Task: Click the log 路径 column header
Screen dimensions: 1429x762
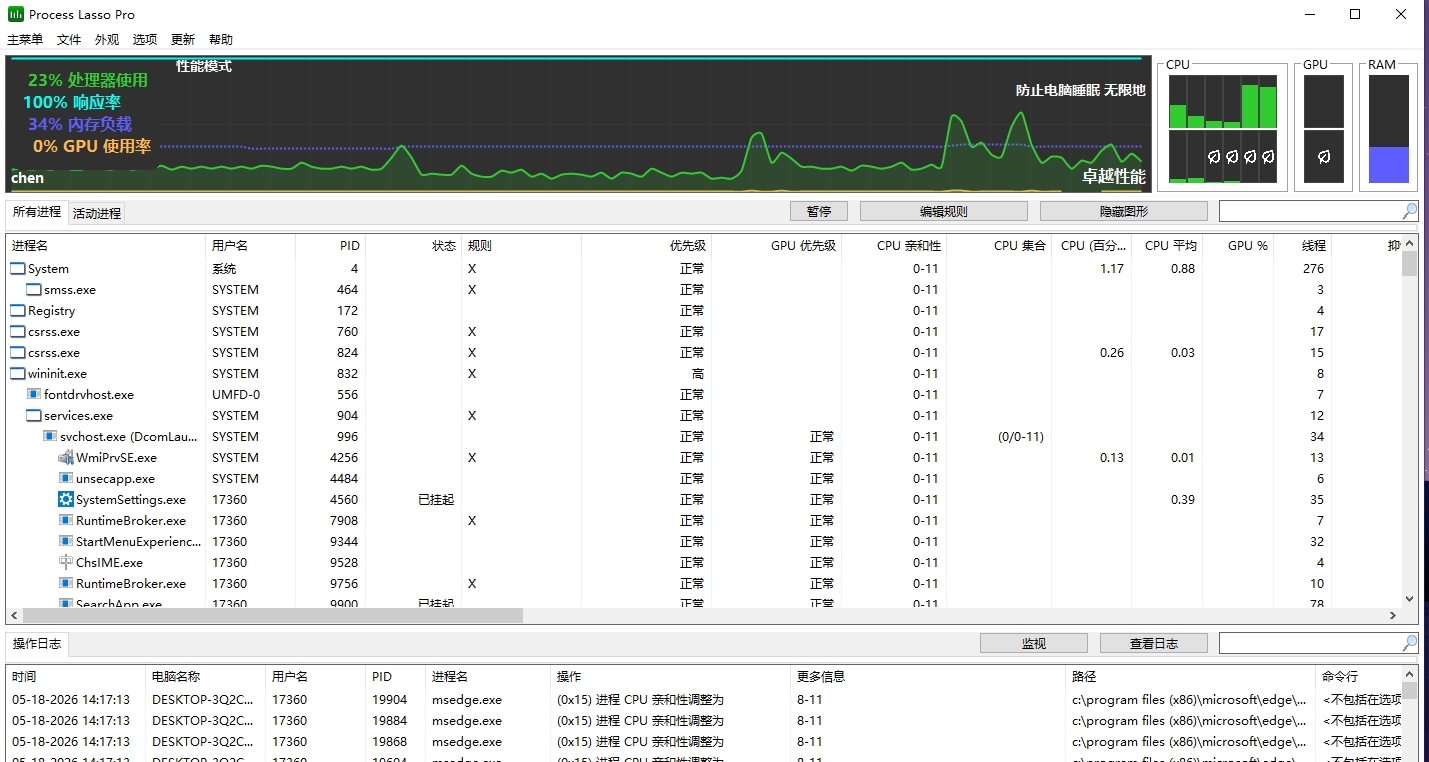Action: click(1190, 677)
